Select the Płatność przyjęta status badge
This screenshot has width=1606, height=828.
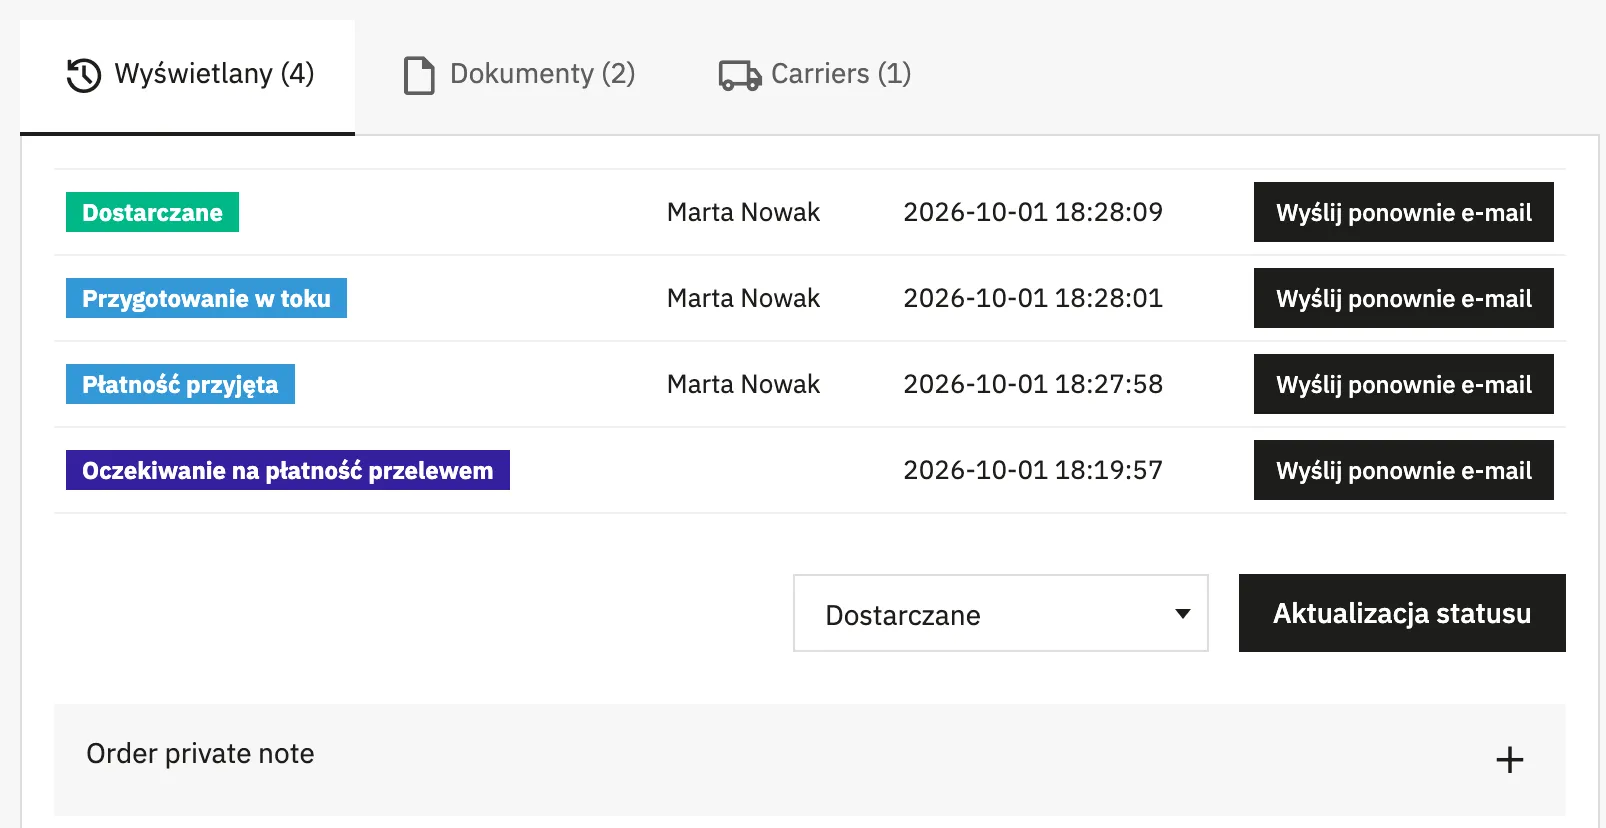180,384
